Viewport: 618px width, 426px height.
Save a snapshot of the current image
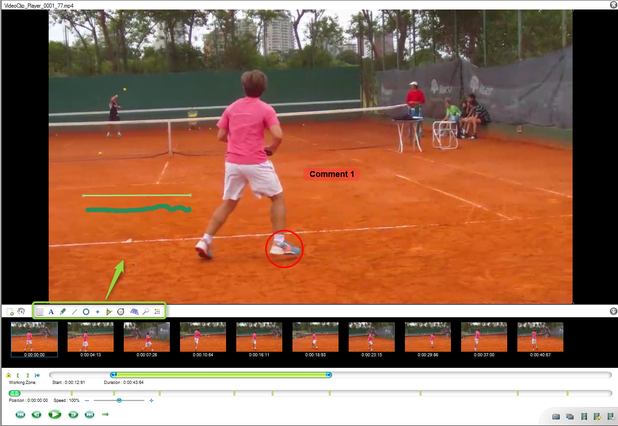556,416
